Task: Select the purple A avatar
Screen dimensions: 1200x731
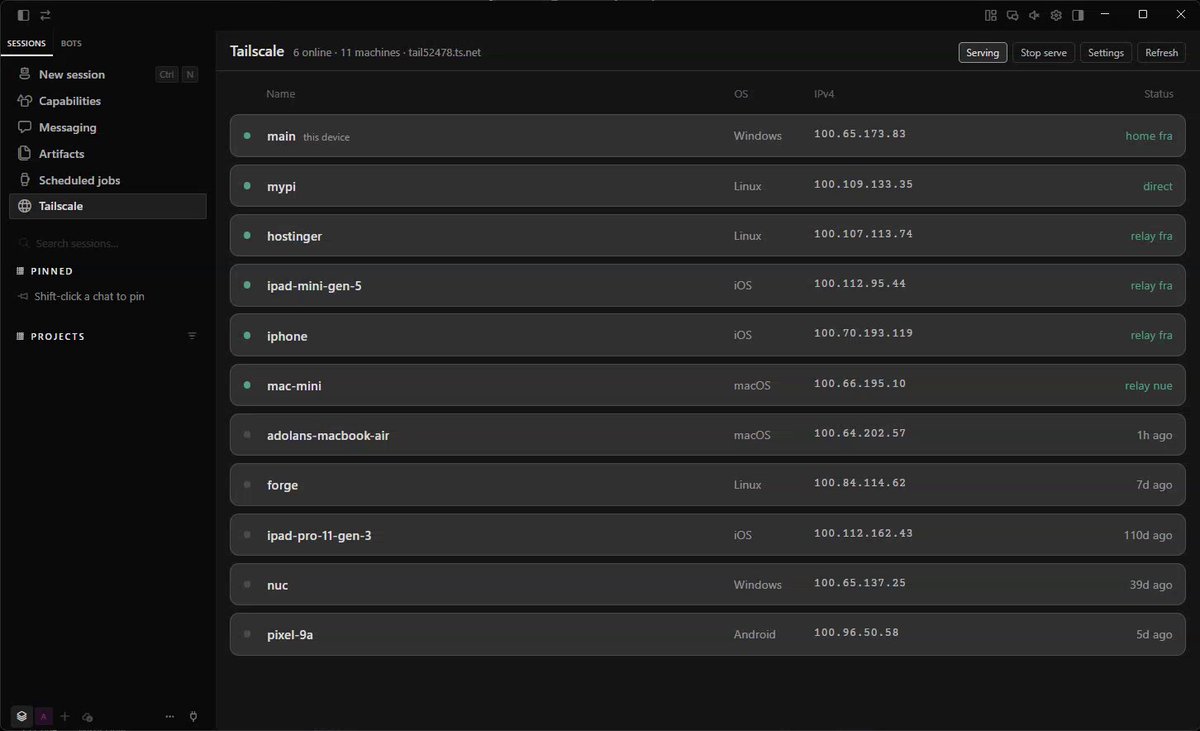Action: (44, 716)
